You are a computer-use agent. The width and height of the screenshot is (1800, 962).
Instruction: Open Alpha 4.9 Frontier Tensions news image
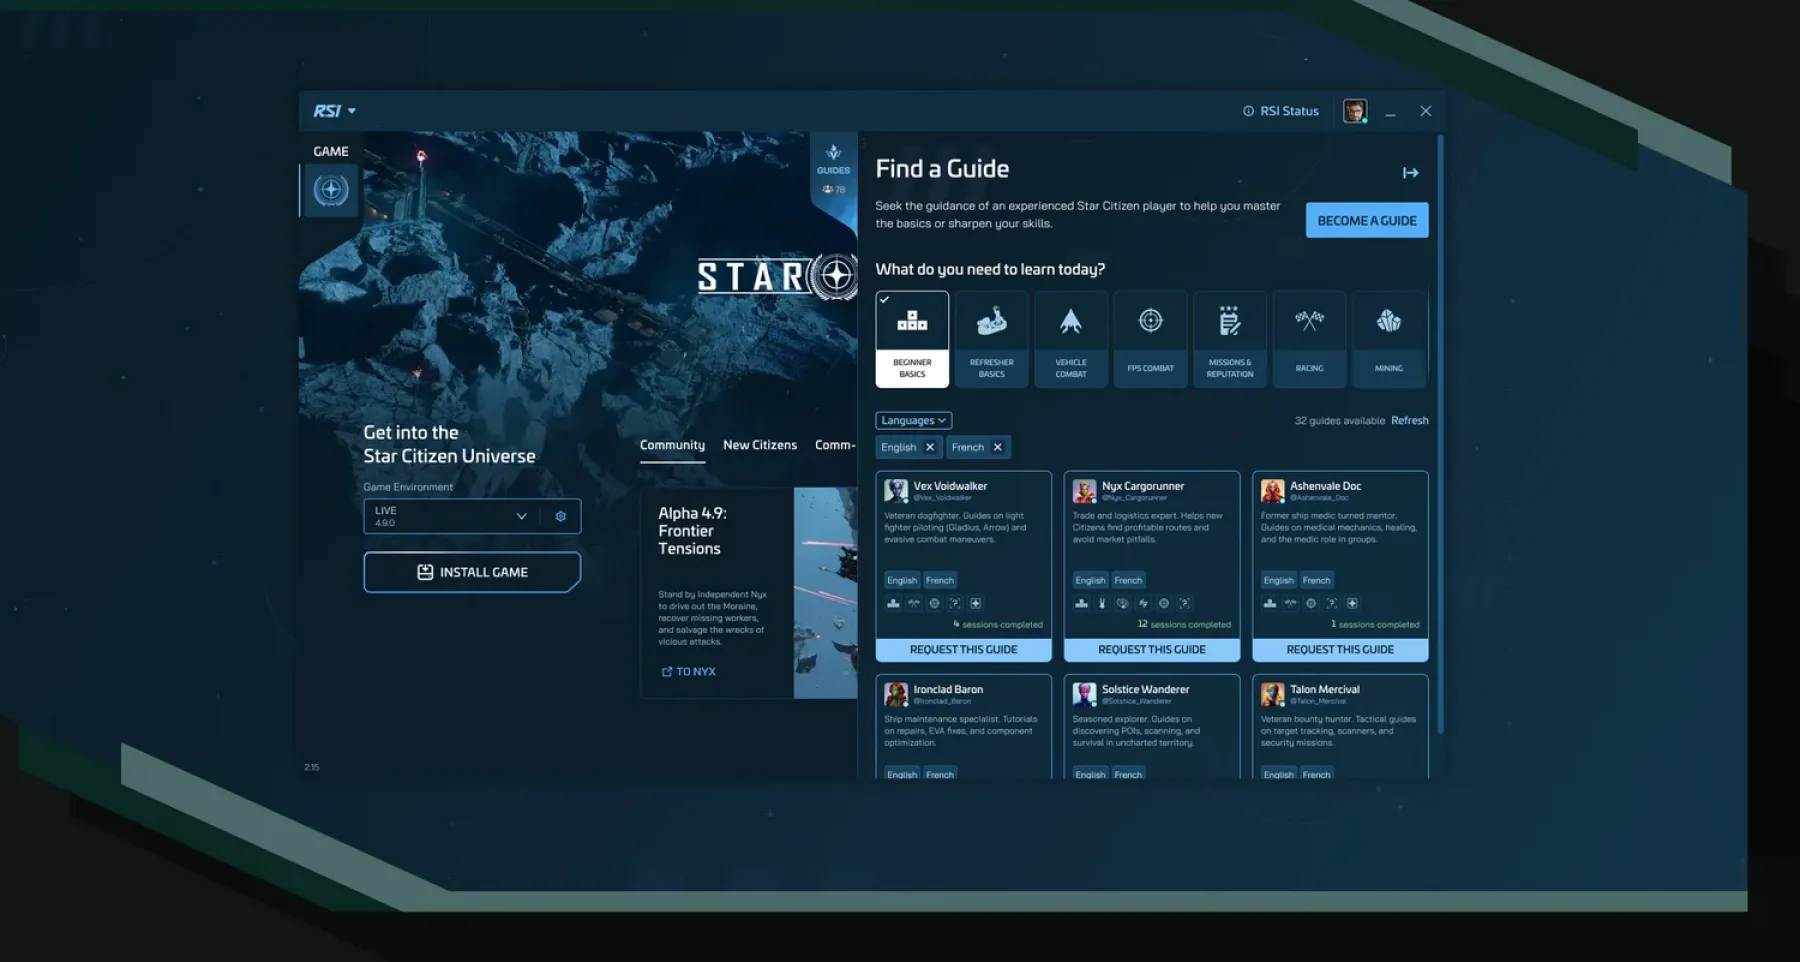point(825,592)
